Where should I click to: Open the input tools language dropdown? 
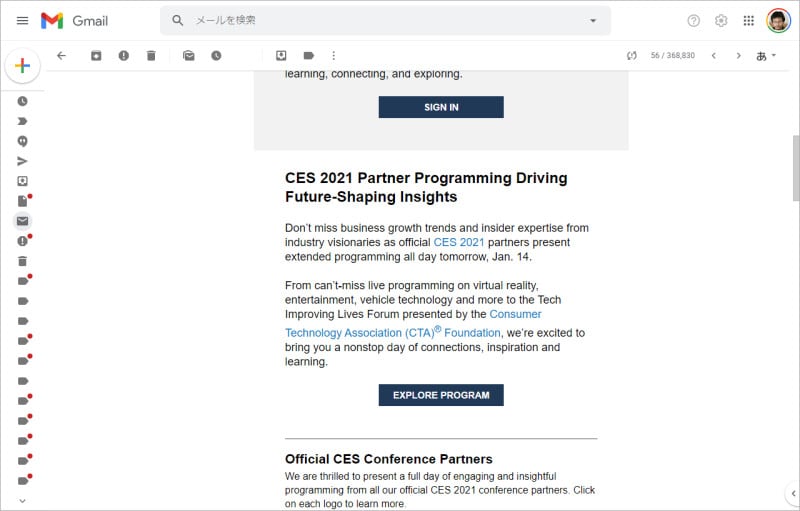[767, 56]
